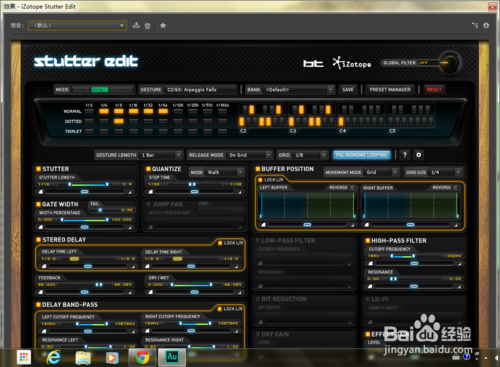Toggle Reverse for the Right Buffer
Screen dimensions: 500x367
click(x=455, y=188)
